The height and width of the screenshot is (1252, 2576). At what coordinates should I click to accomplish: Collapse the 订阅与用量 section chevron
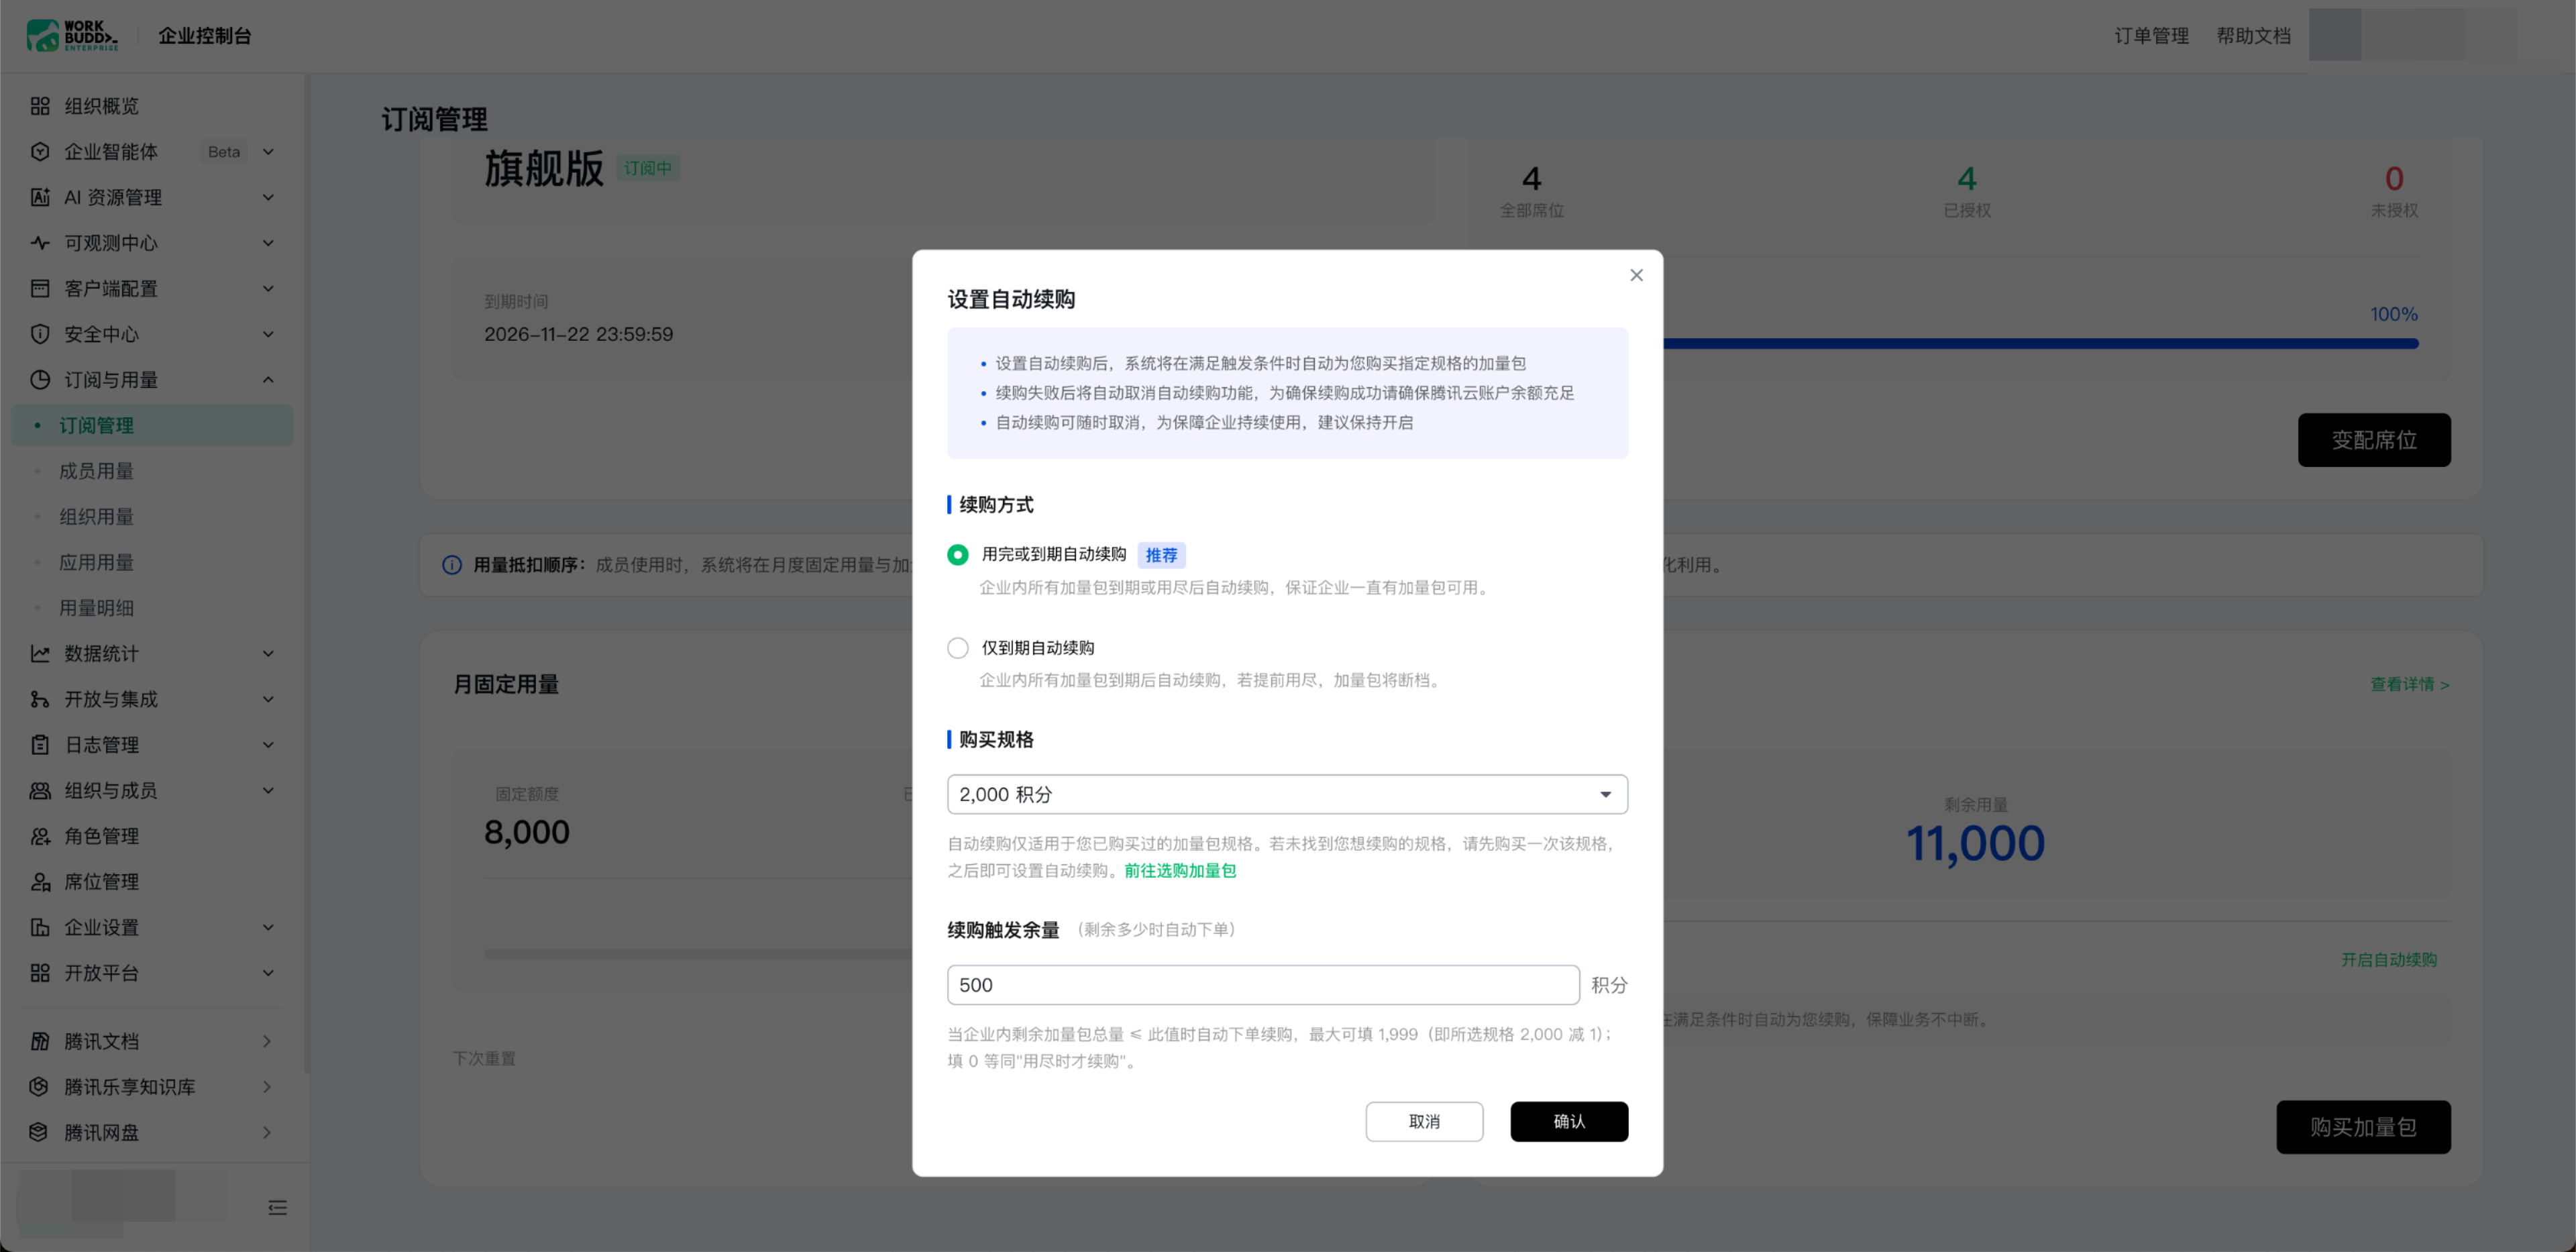coord(268,380)
